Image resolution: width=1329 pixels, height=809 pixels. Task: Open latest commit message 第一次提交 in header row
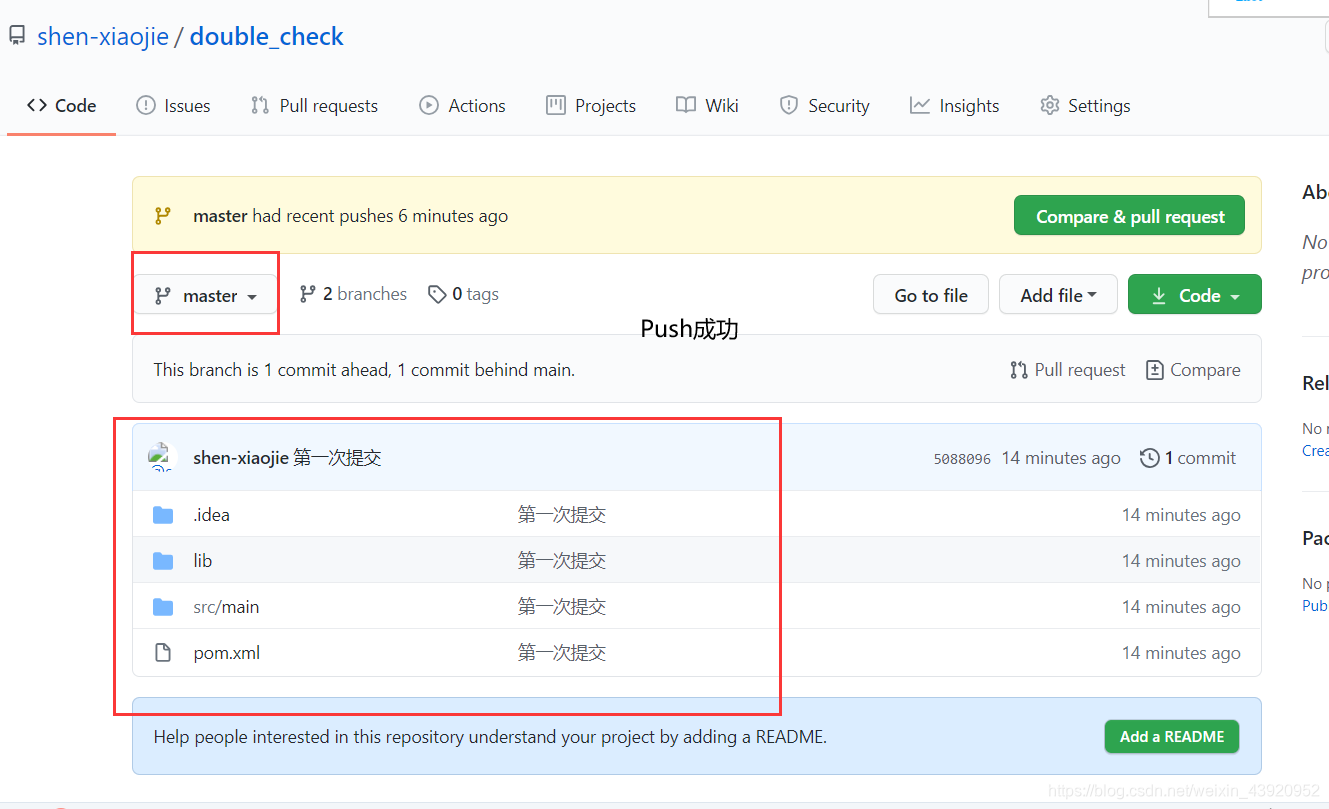click(338, 458)
